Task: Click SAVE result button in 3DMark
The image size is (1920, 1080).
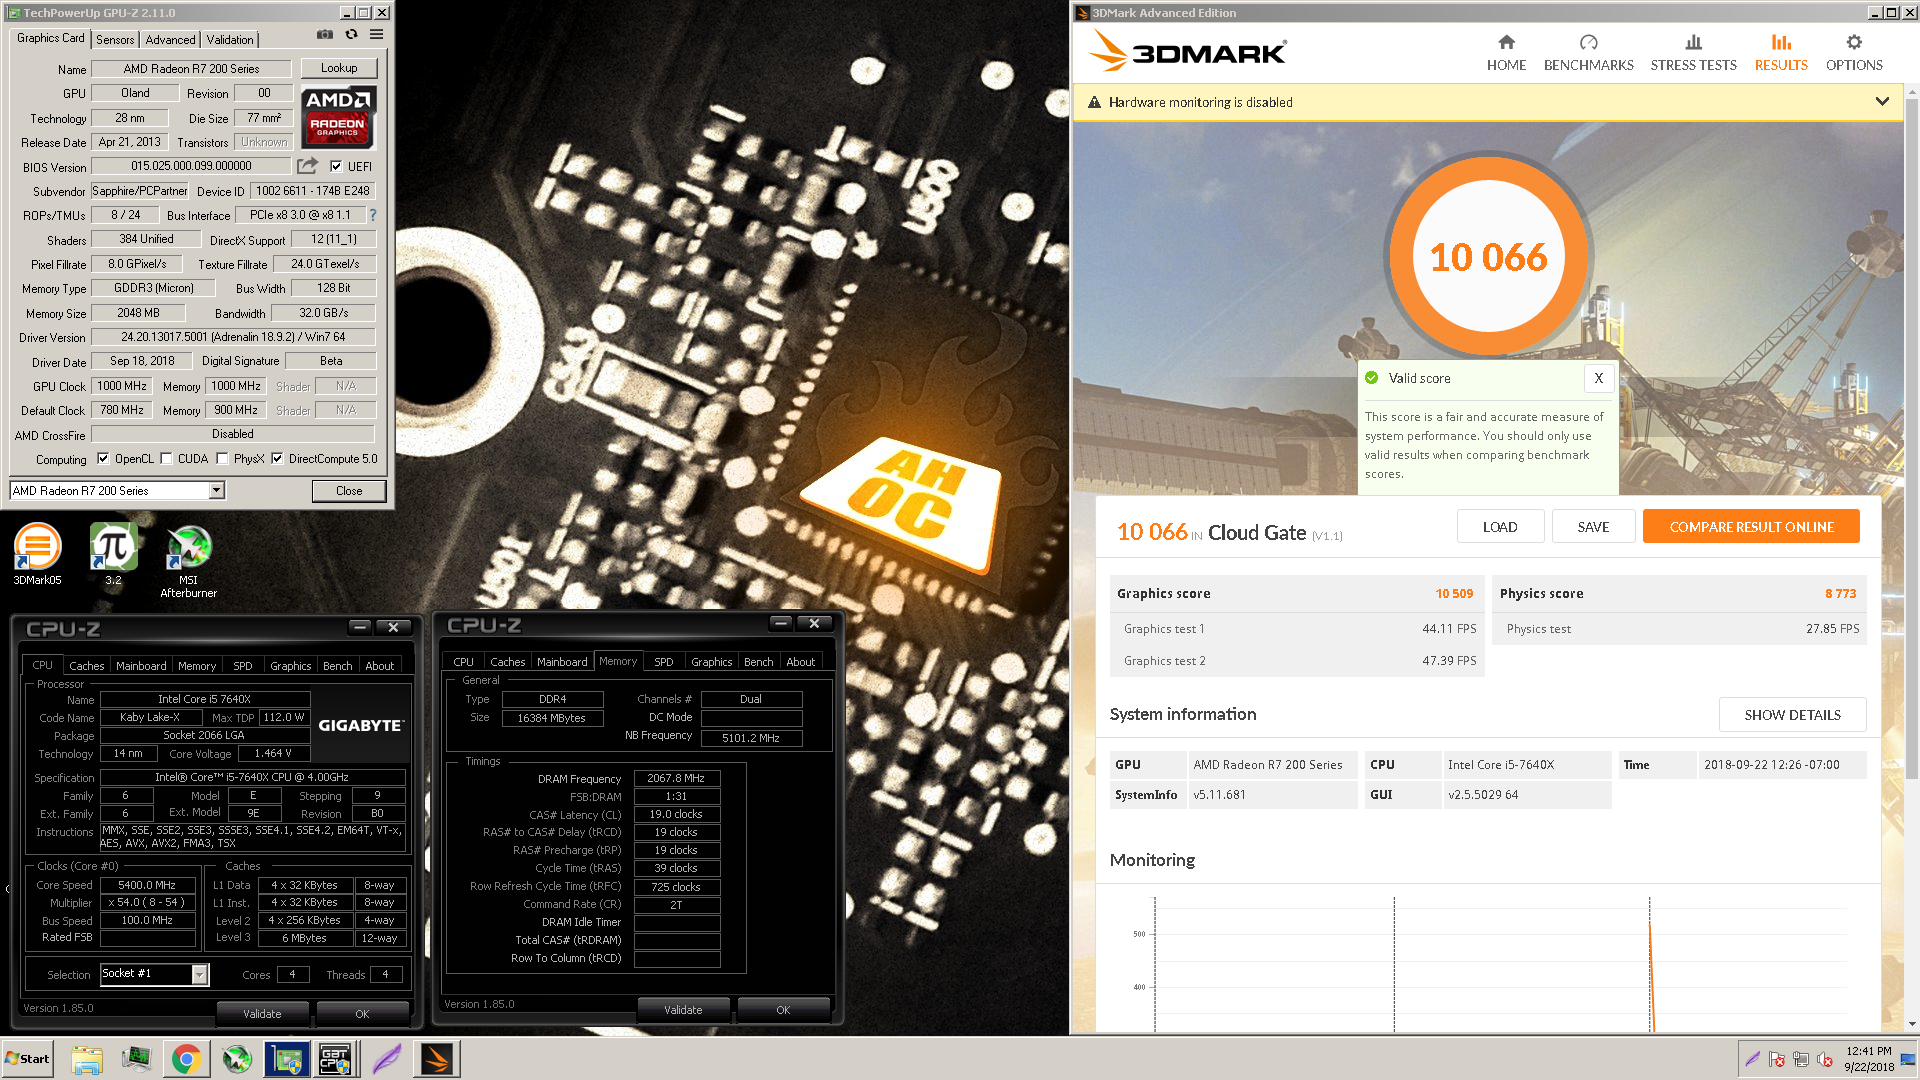Action: (1593, 527)
